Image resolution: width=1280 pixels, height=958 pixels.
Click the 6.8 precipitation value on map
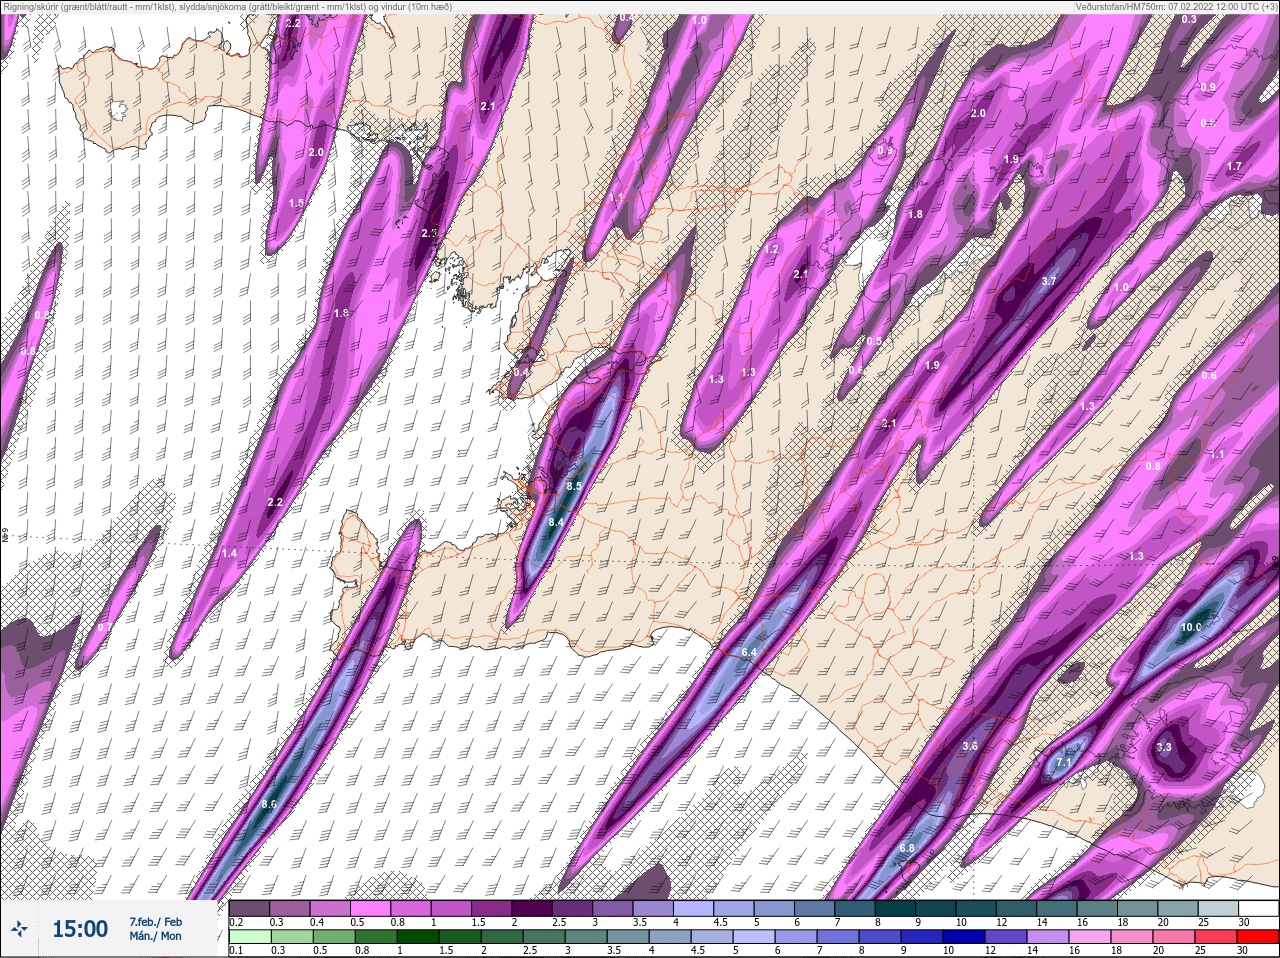(907, 848)
